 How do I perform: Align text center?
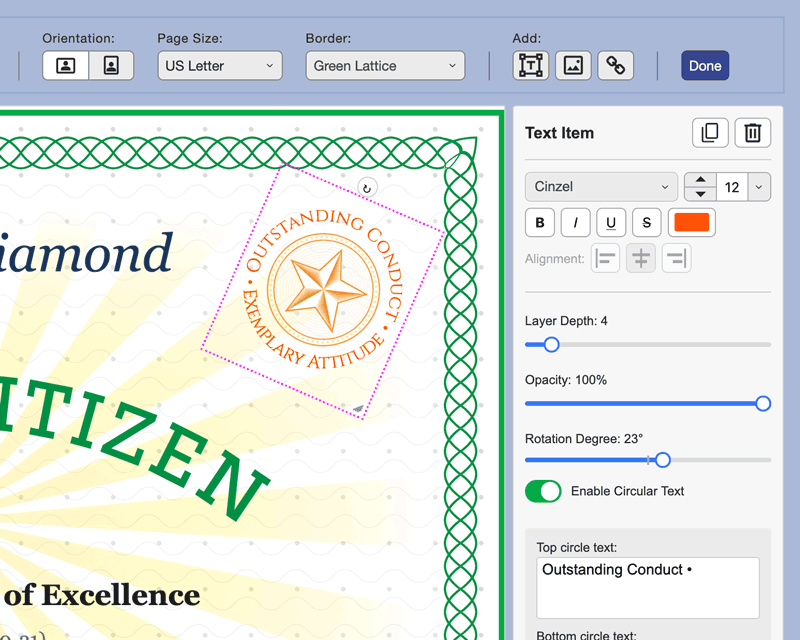pyautogui.click(x=641, y=258)
